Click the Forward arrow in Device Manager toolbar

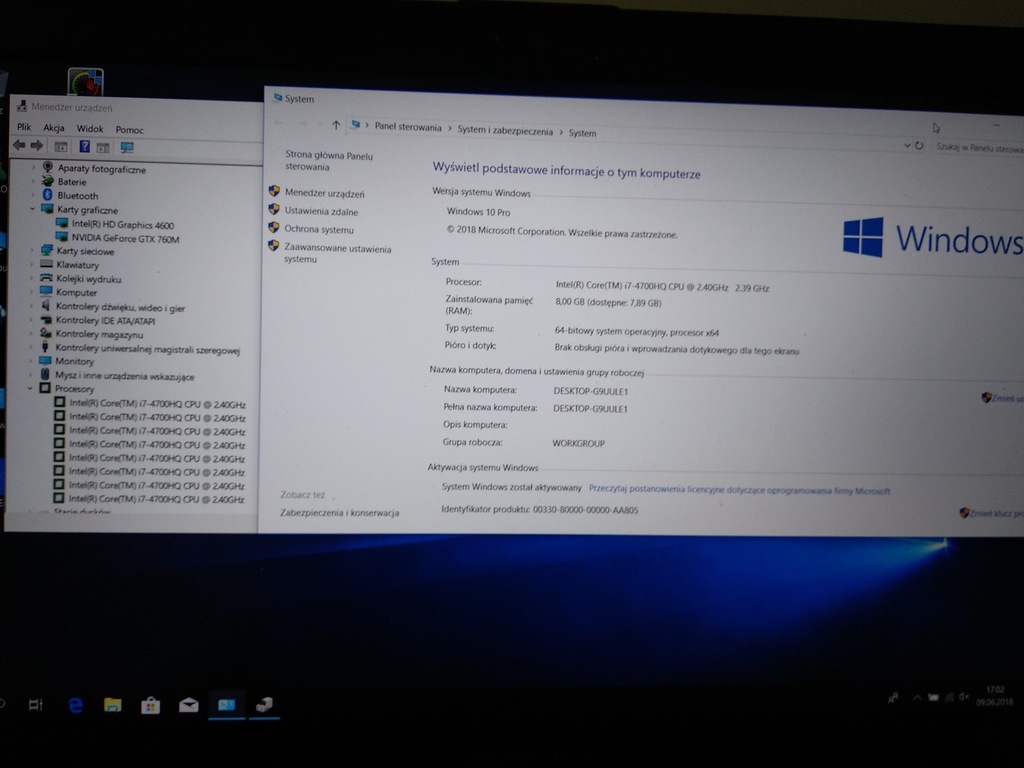[37, 146]
